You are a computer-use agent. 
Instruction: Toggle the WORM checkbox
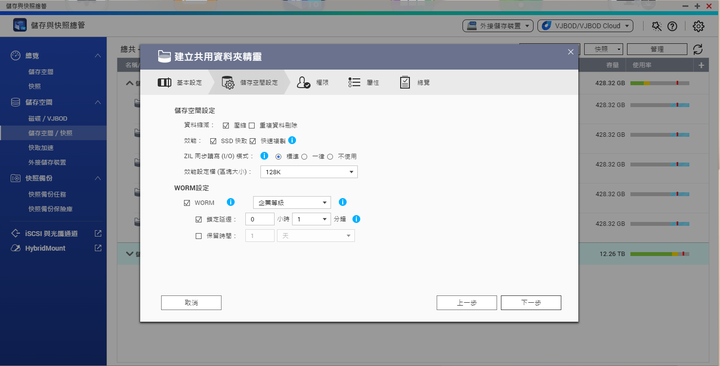(187, 203)
